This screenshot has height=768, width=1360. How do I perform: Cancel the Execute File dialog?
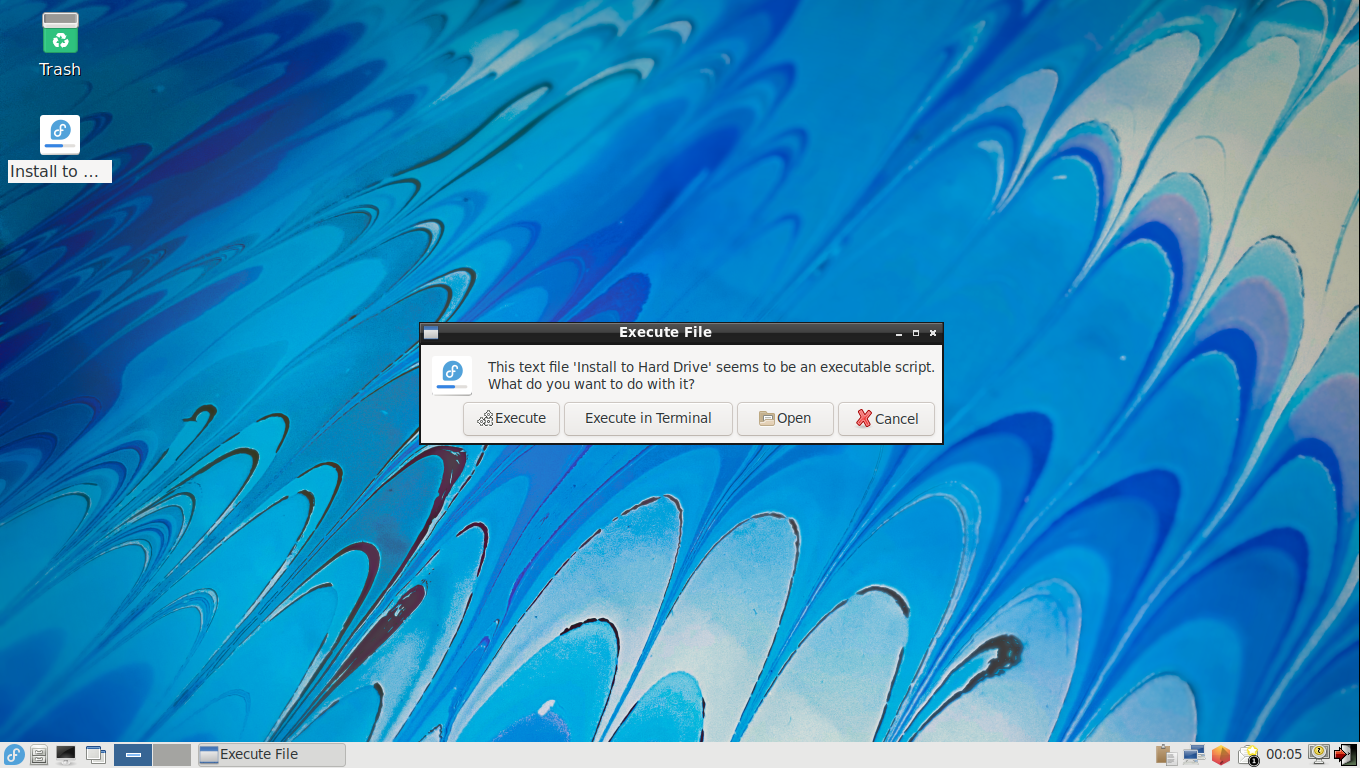[x=886, y=419]
